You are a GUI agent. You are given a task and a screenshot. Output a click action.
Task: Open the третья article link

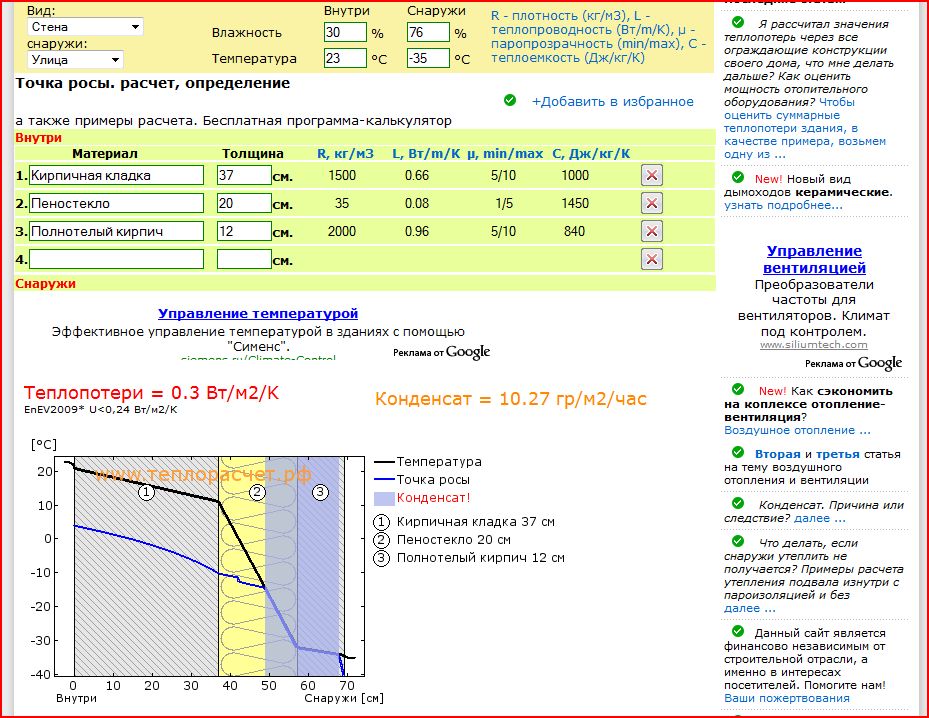(838, 454)
